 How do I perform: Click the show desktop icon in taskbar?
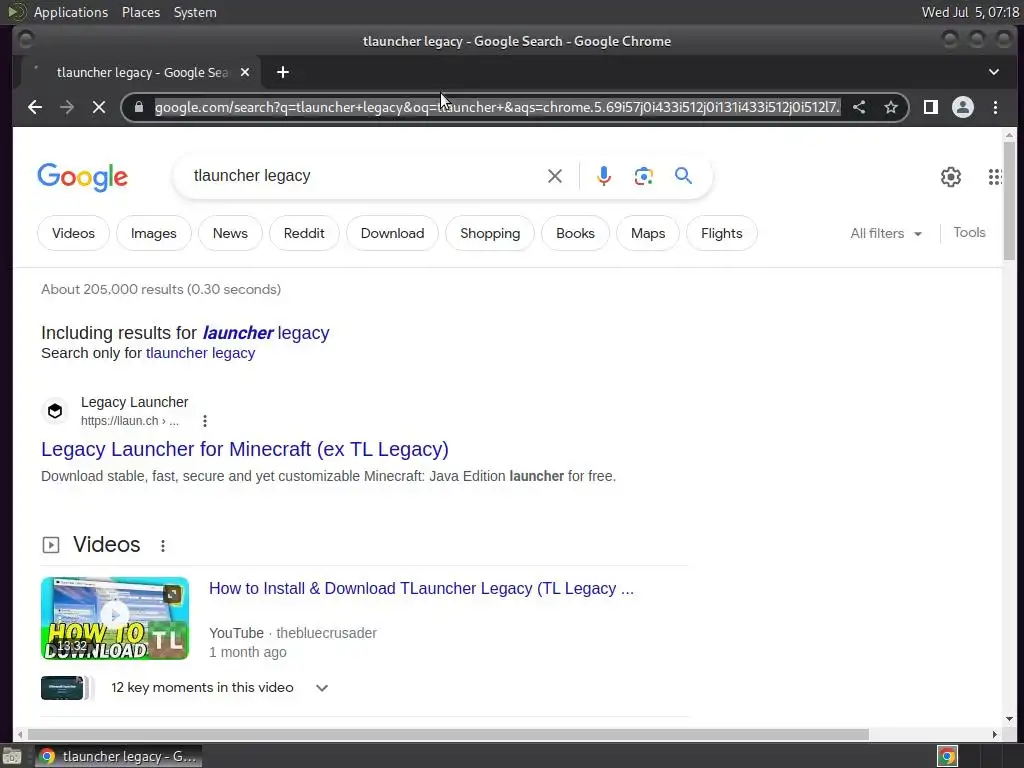(12, 756)
